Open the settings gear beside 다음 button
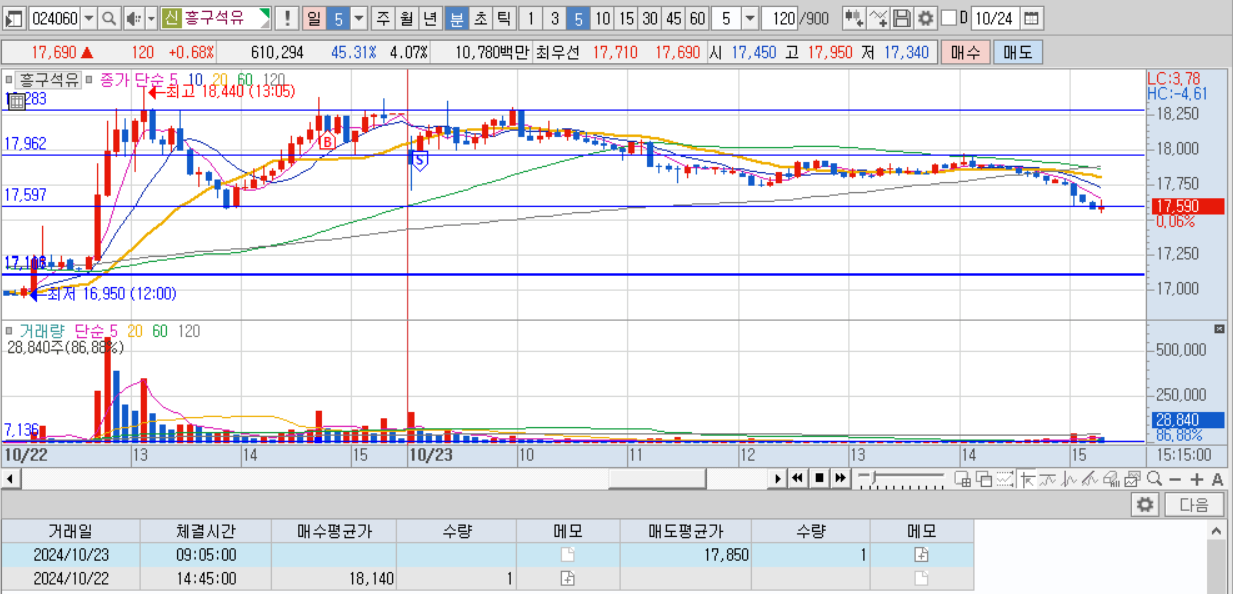 point(1146,505)
